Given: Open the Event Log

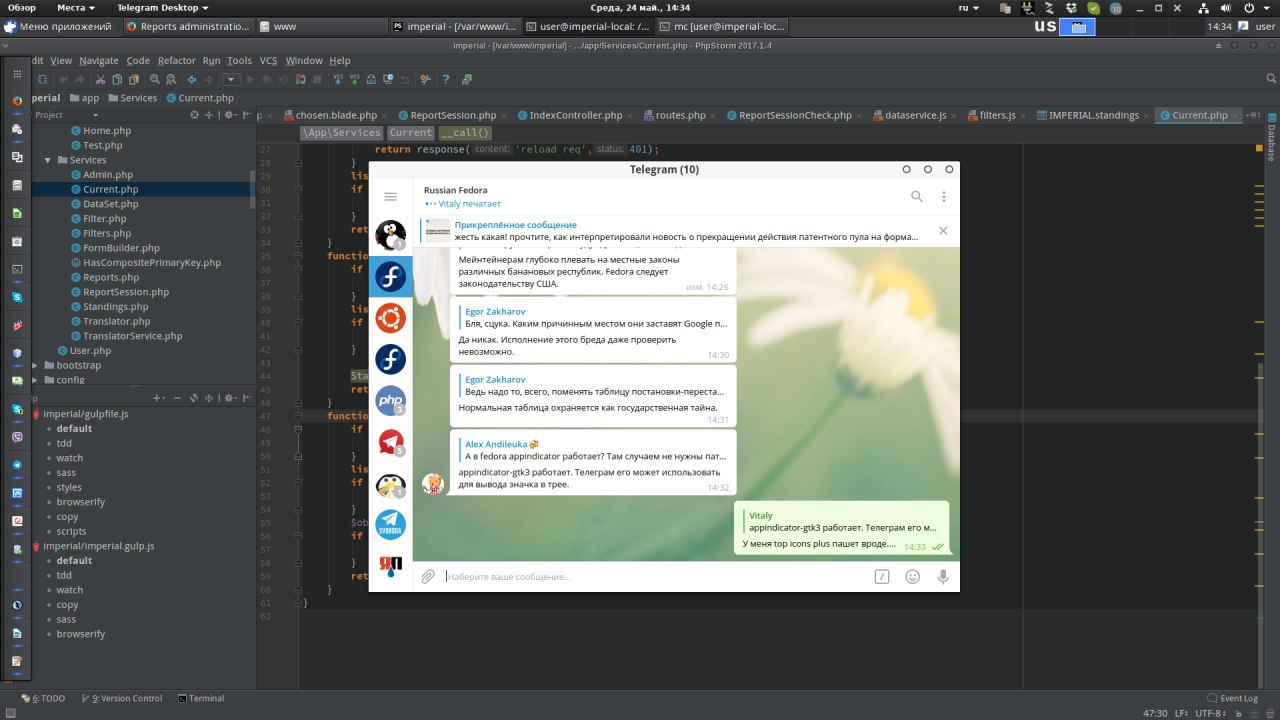Looking at the screenshot, I should [1232, 698].
